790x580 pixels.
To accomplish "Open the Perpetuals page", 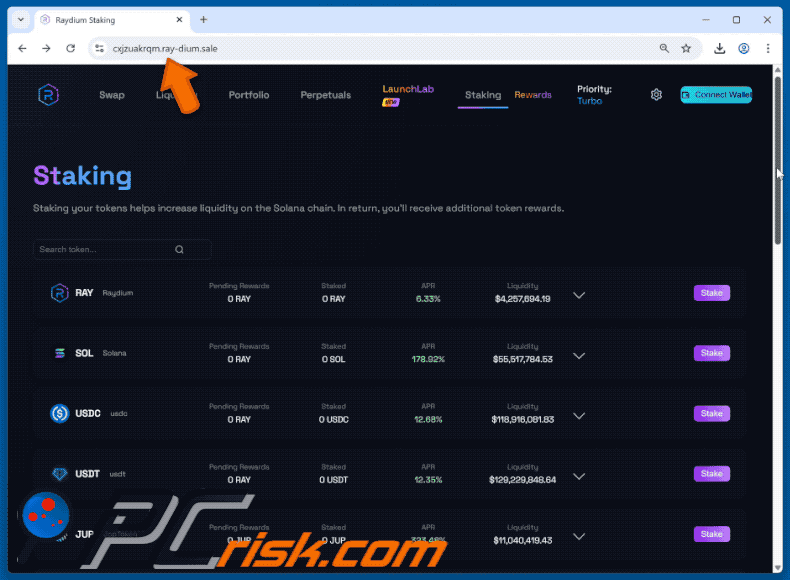I will click(x=325, y=95).
